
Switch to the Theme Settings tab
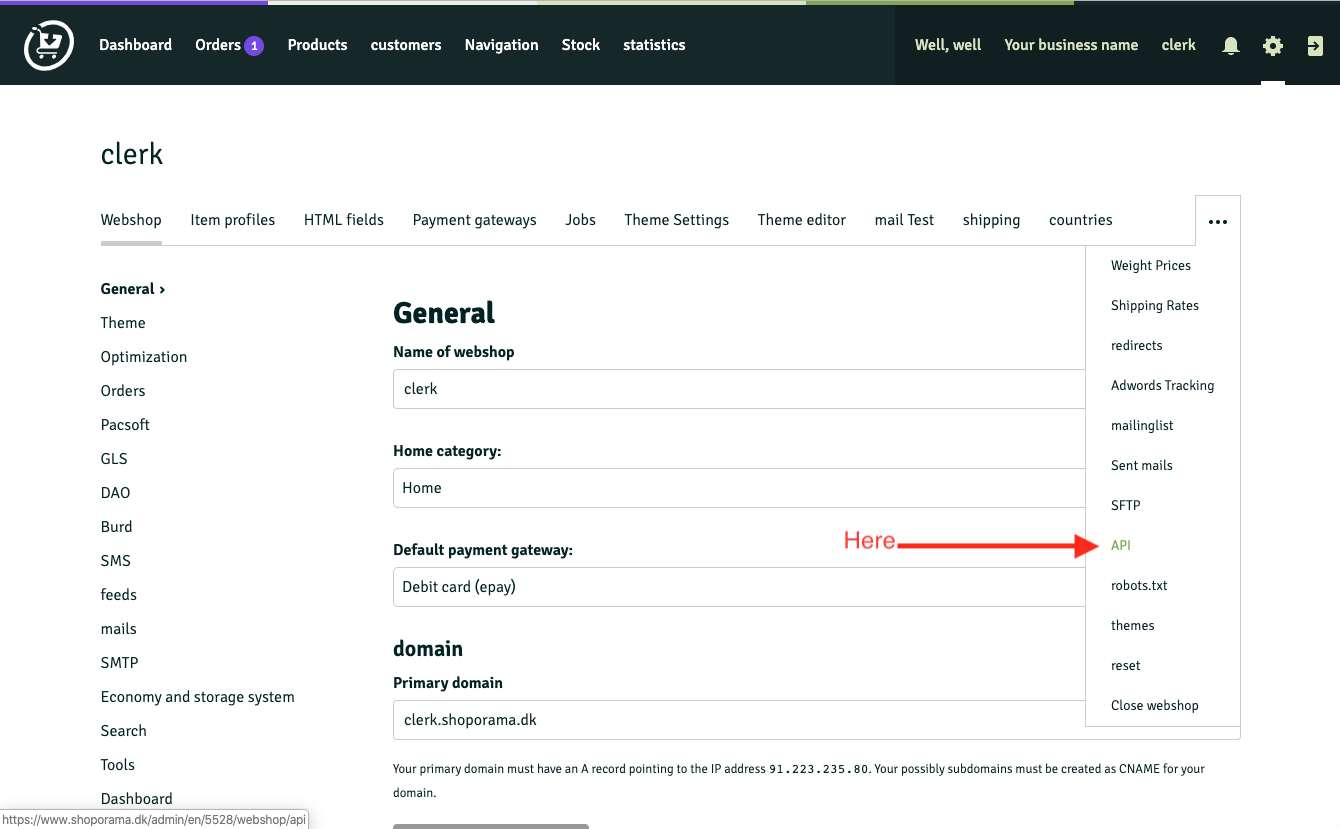pyautogui.click(x=676, y=220)
